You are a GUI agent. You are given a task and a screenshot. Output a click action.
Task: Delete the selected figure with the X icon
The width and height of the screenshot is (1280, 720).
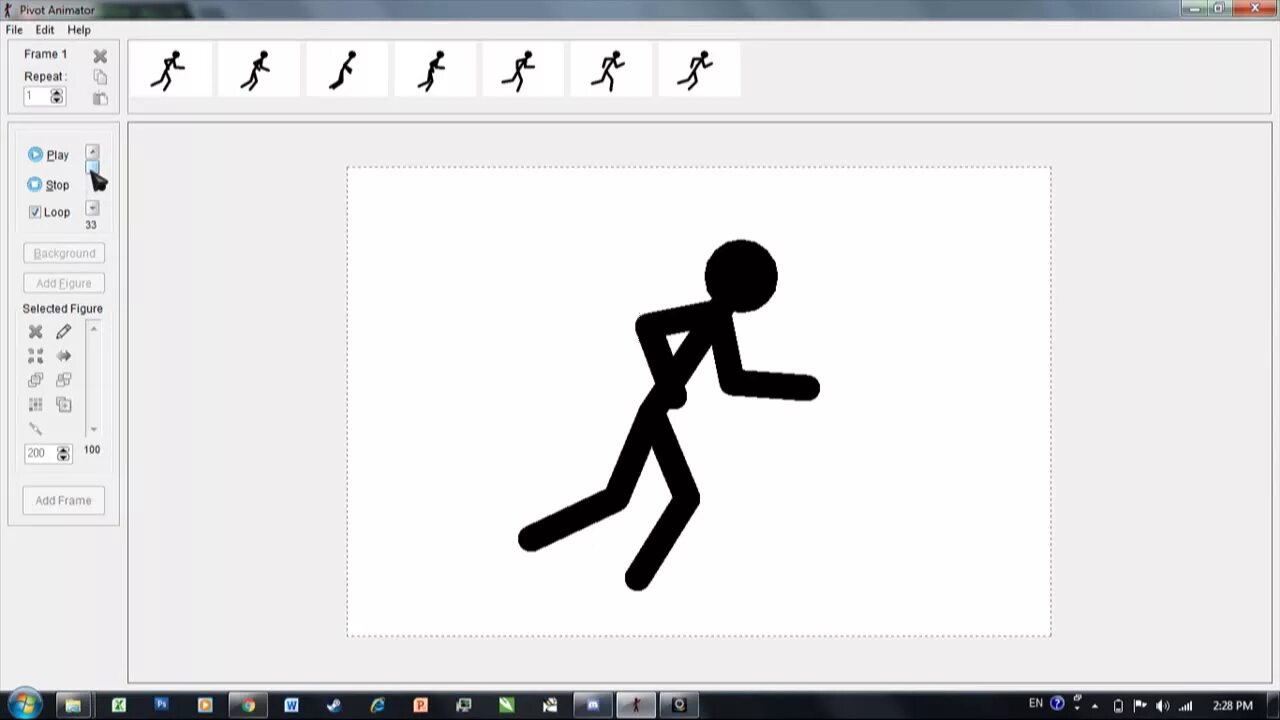click(x=35, y=331)
